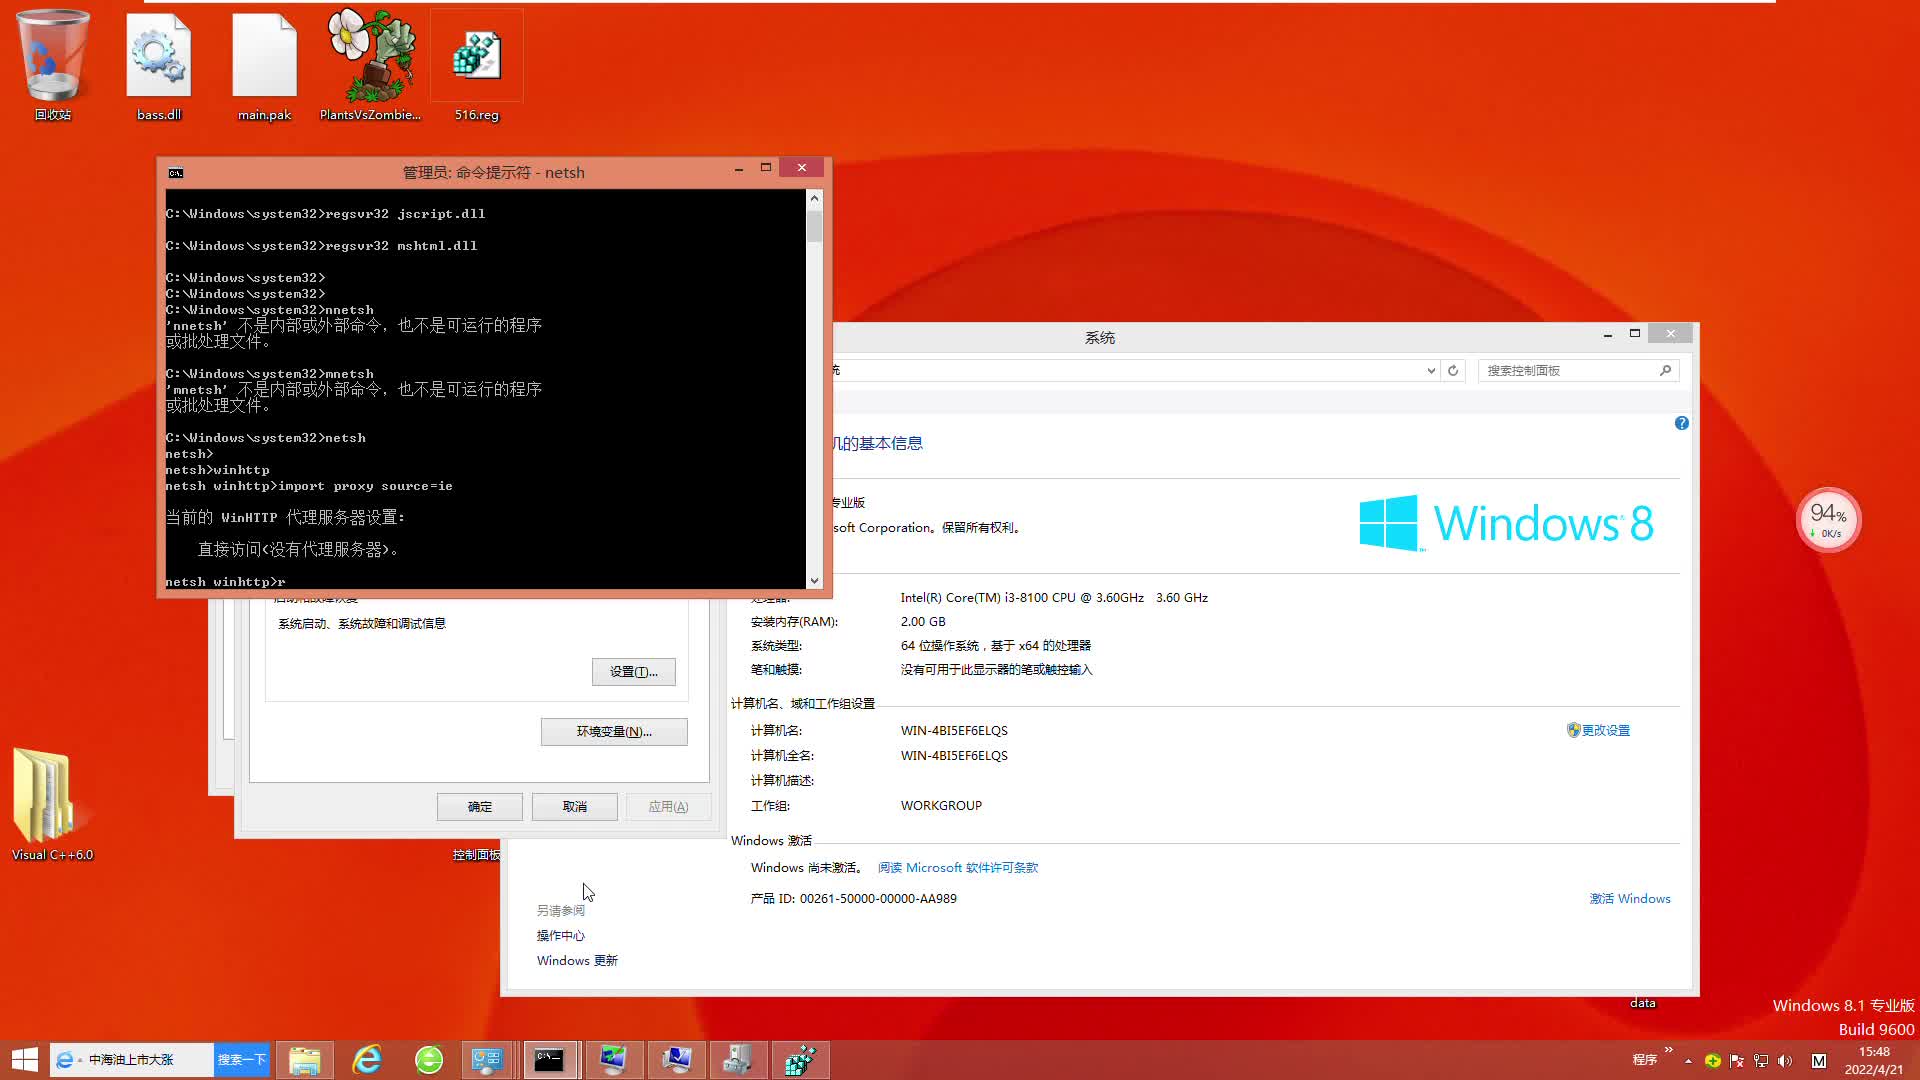Click the 程序 toolbar label
Screen dimensions: 1920x1080
pos(1645,1061)
